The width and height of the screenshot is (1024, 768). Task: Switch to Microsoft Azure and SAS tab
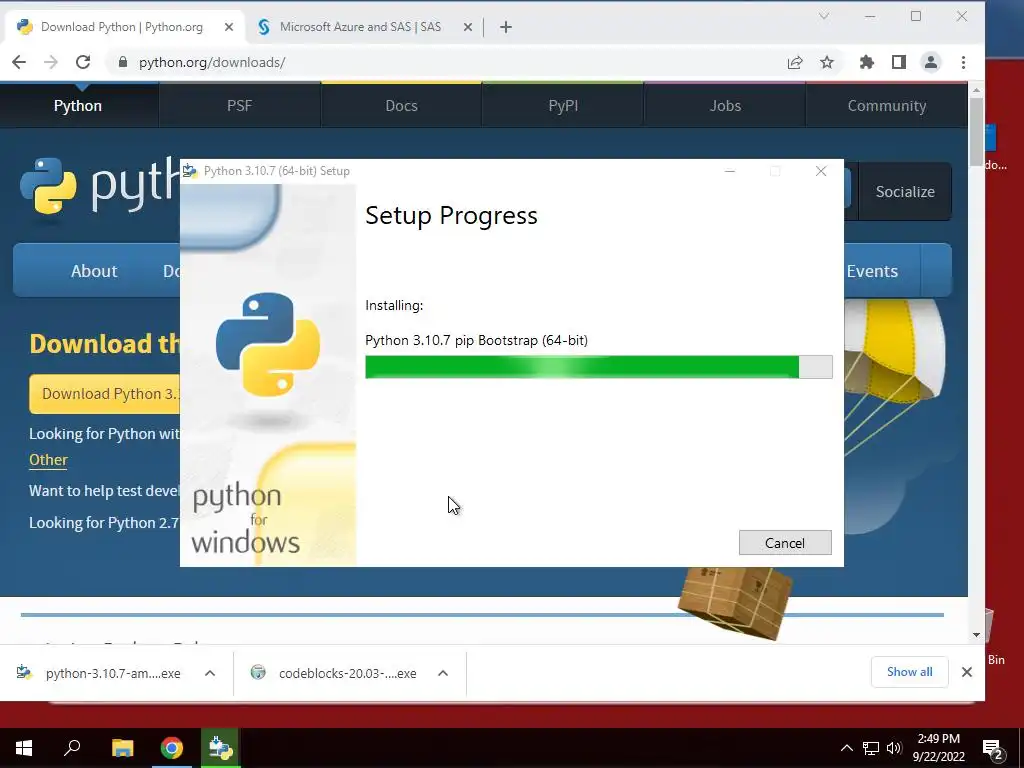[359, 27]
